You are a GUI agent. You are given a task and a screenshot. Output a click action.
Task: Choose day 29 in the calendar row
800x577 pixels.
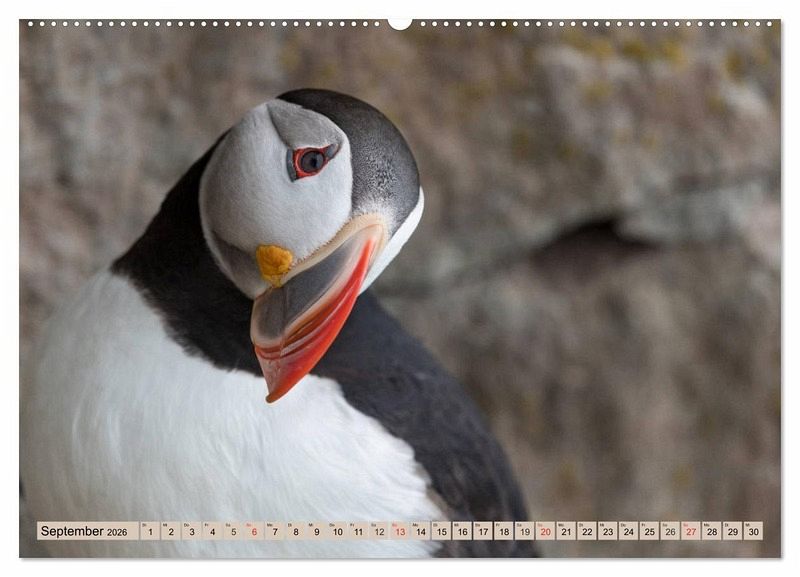(x=733, y=531)
